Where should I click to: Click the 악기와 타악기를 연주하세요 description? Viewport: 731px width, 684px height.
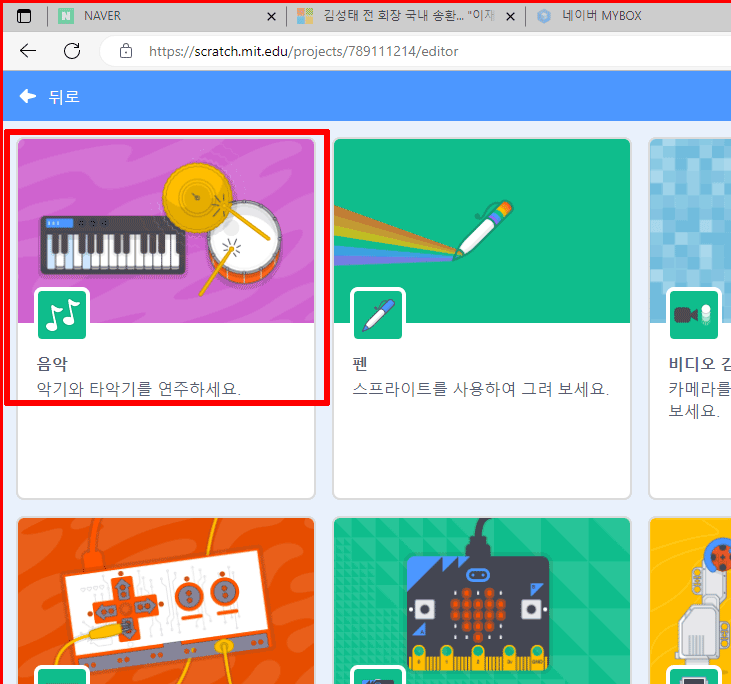coord(138,388)
